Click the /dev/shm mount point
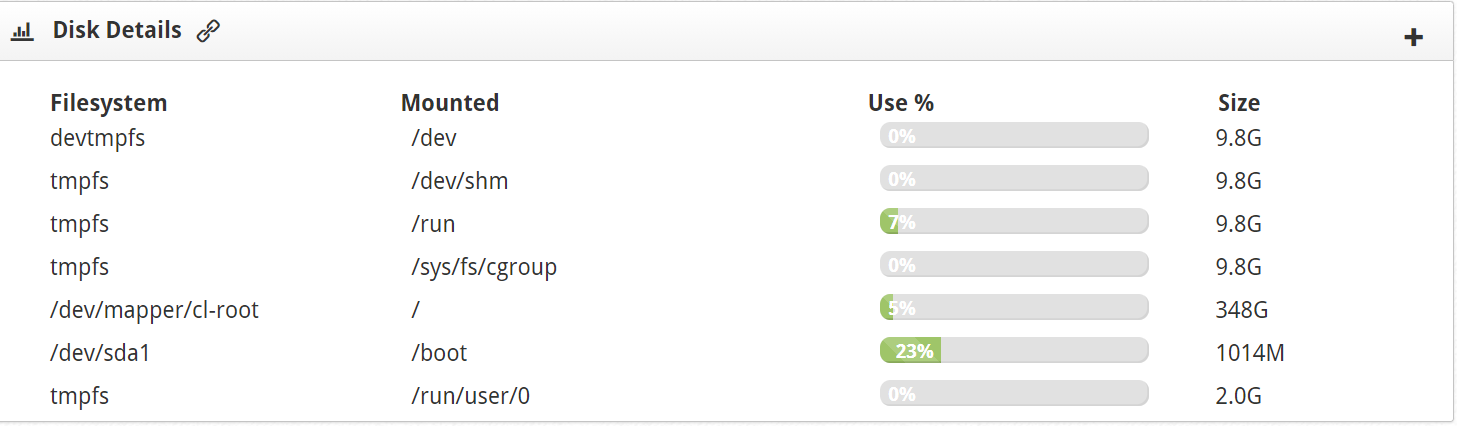This screenshot has height=426, width=1457. click(x=460, y=181)
